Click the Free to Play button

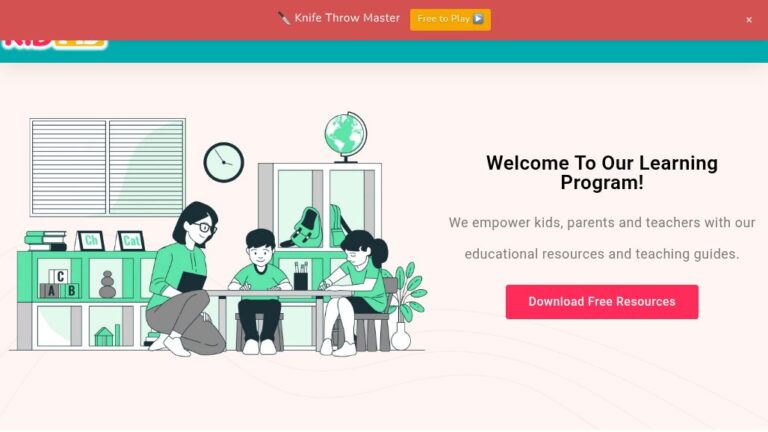[x=450, y=20]
